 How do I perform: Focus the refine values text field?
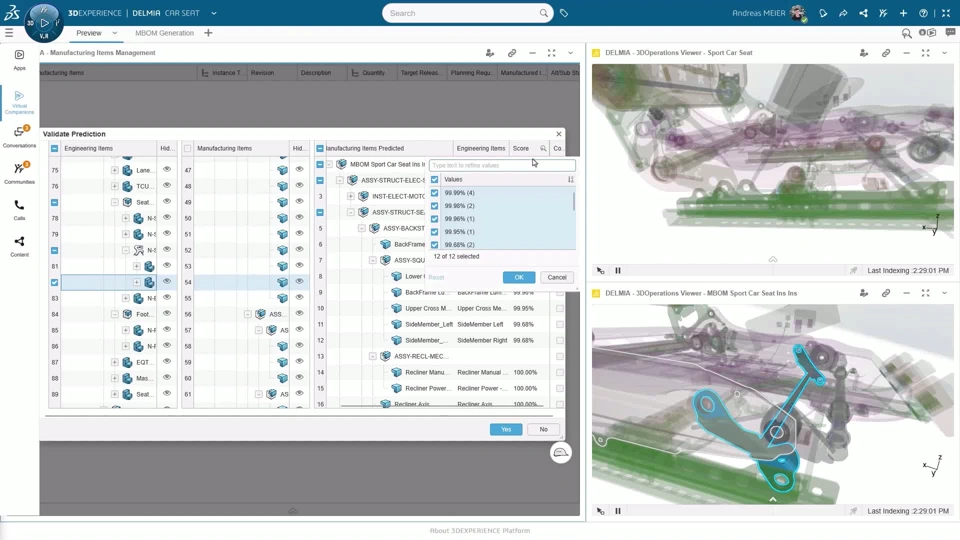(x=502, y=165)
